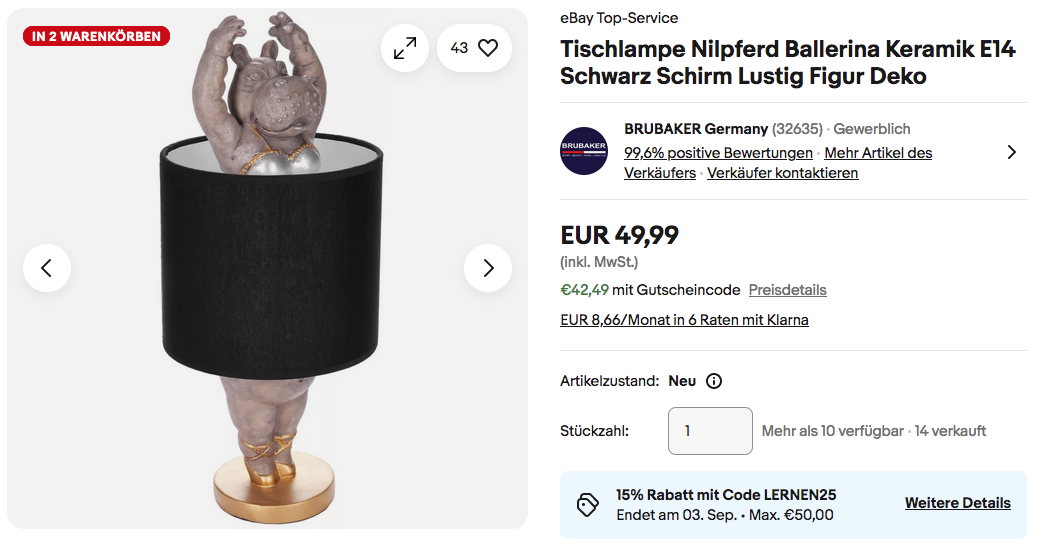Screen dimensions: 1043x550
Task: Click the 14 verkauft sold count
Action: click(x=950, y=431)
